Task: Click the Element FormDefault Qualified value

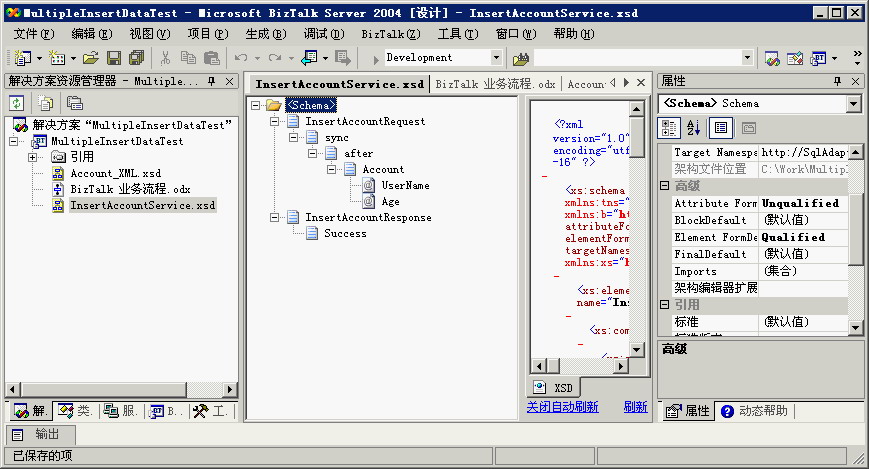Action: [x=803, y=237]
